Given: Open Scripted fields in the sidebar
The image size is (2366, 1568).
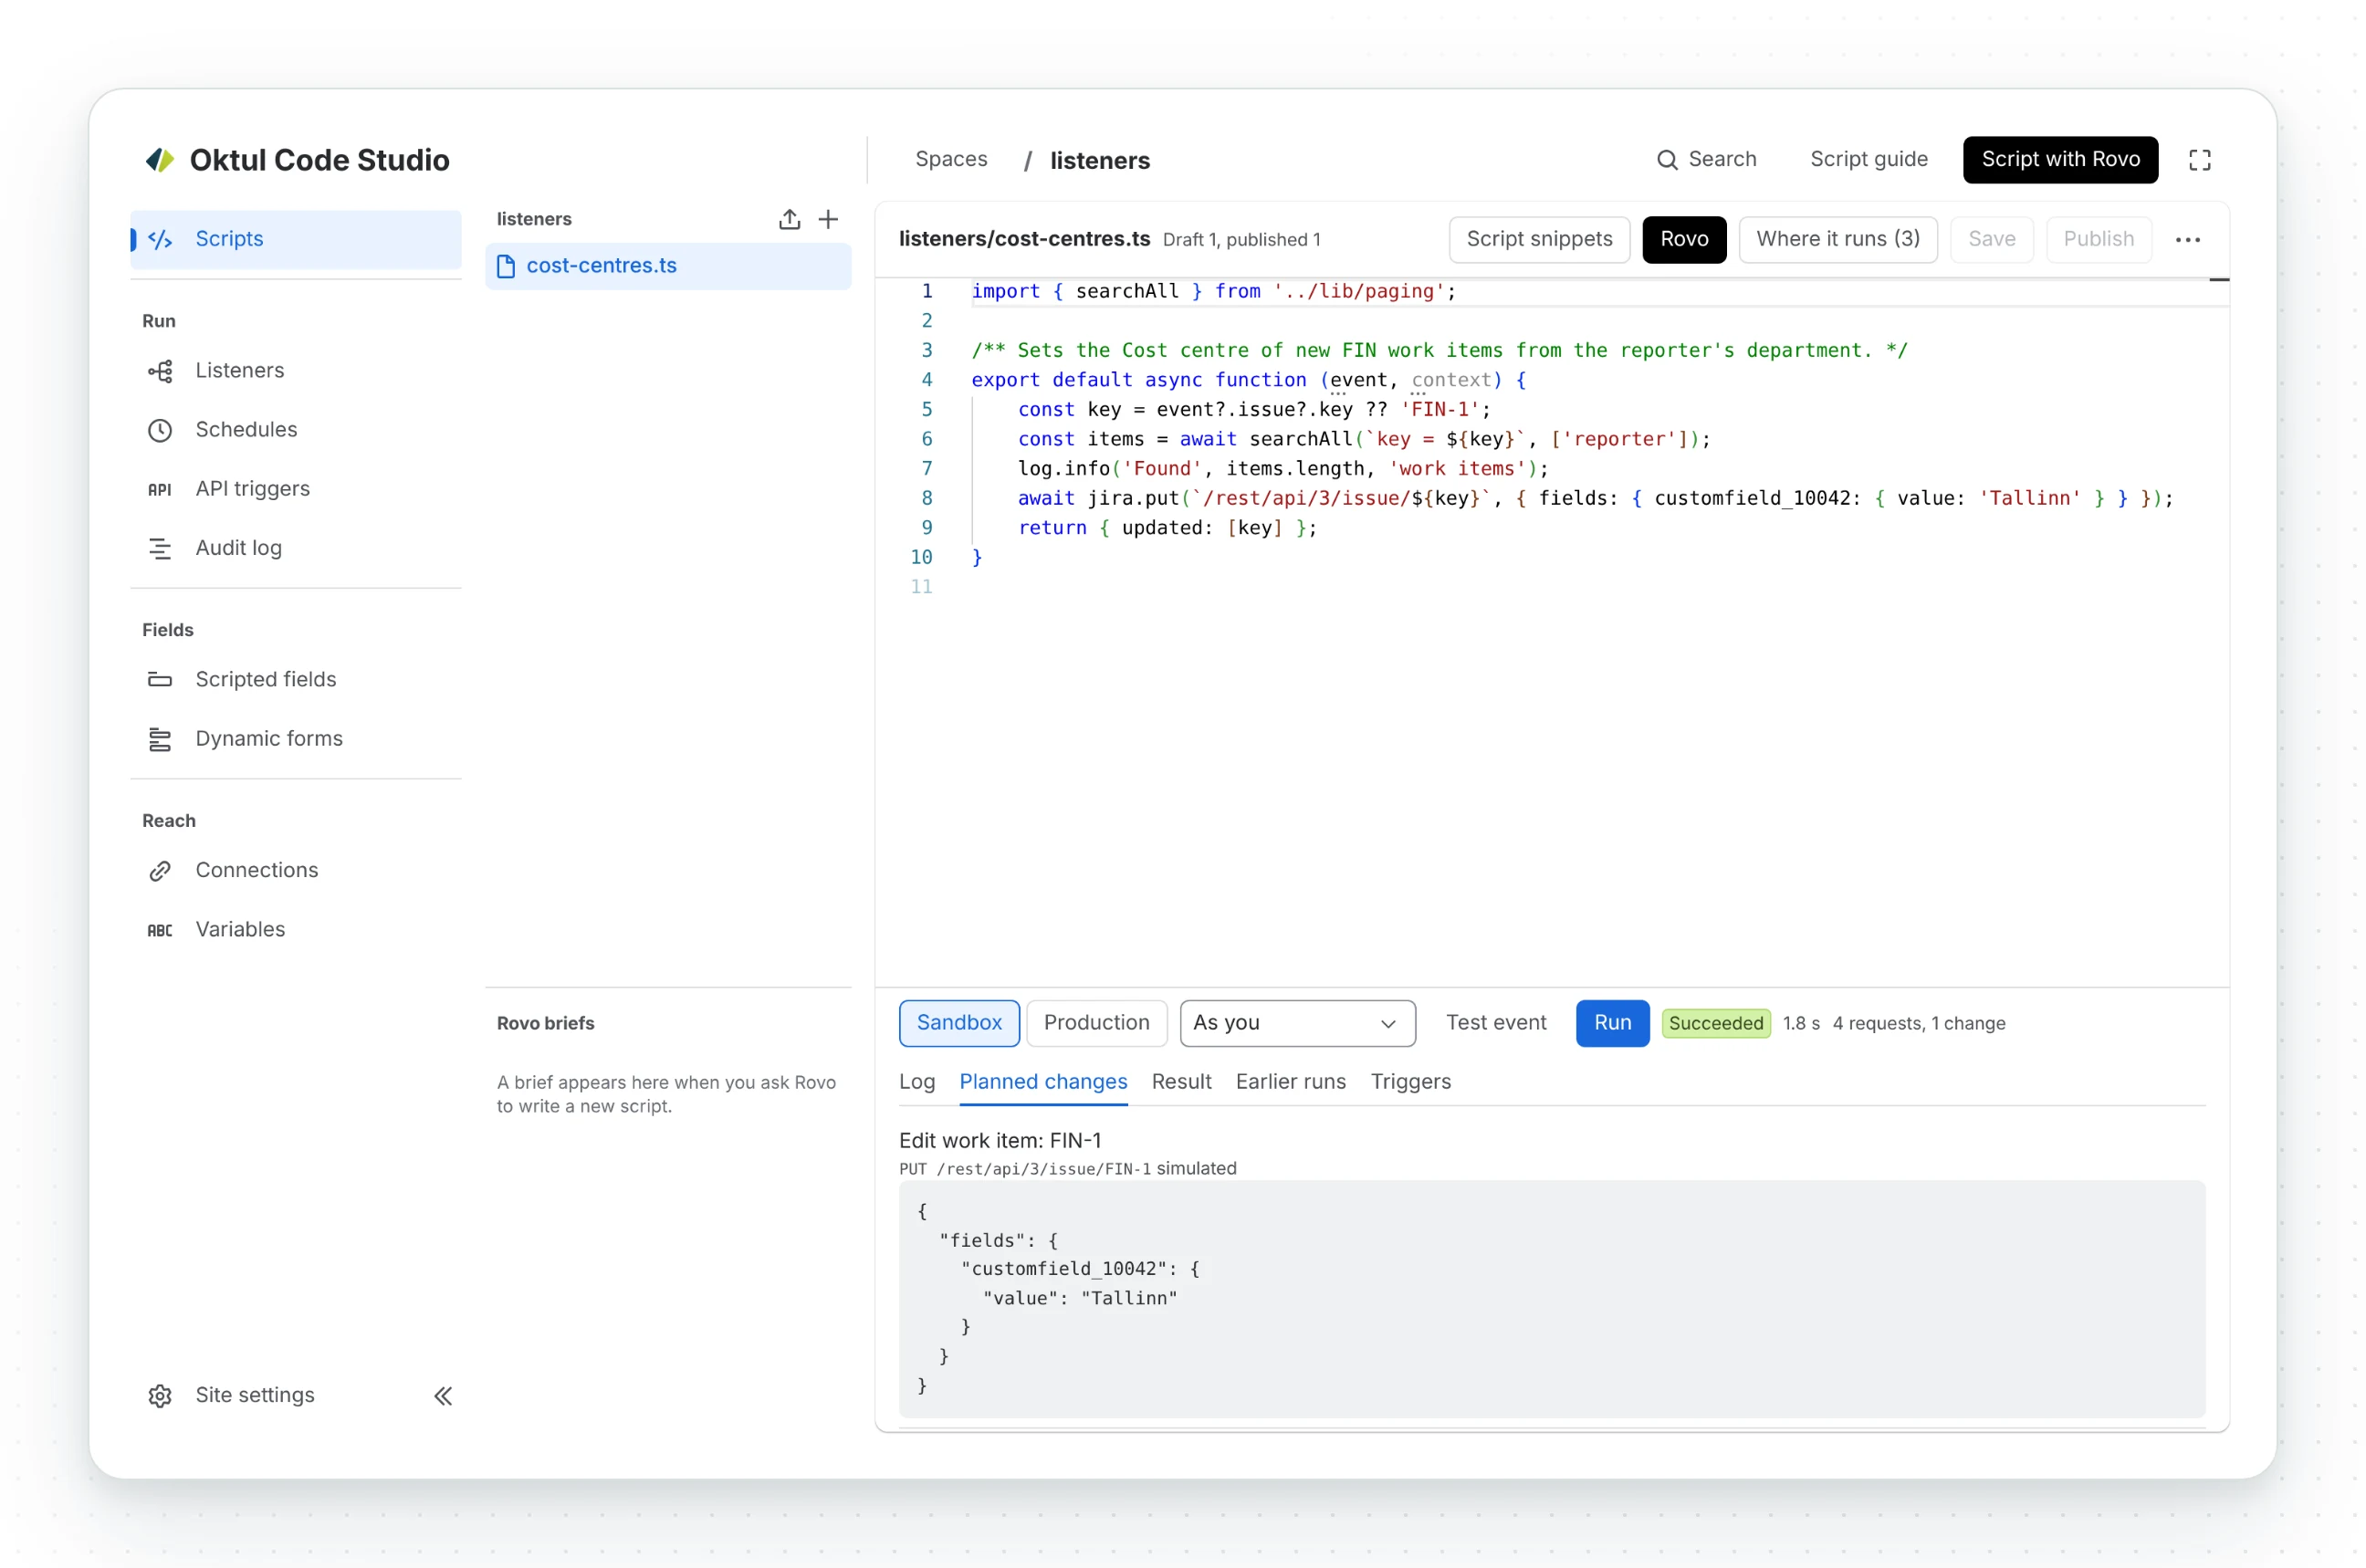Looking at the screenshot, I should point(296,680).
